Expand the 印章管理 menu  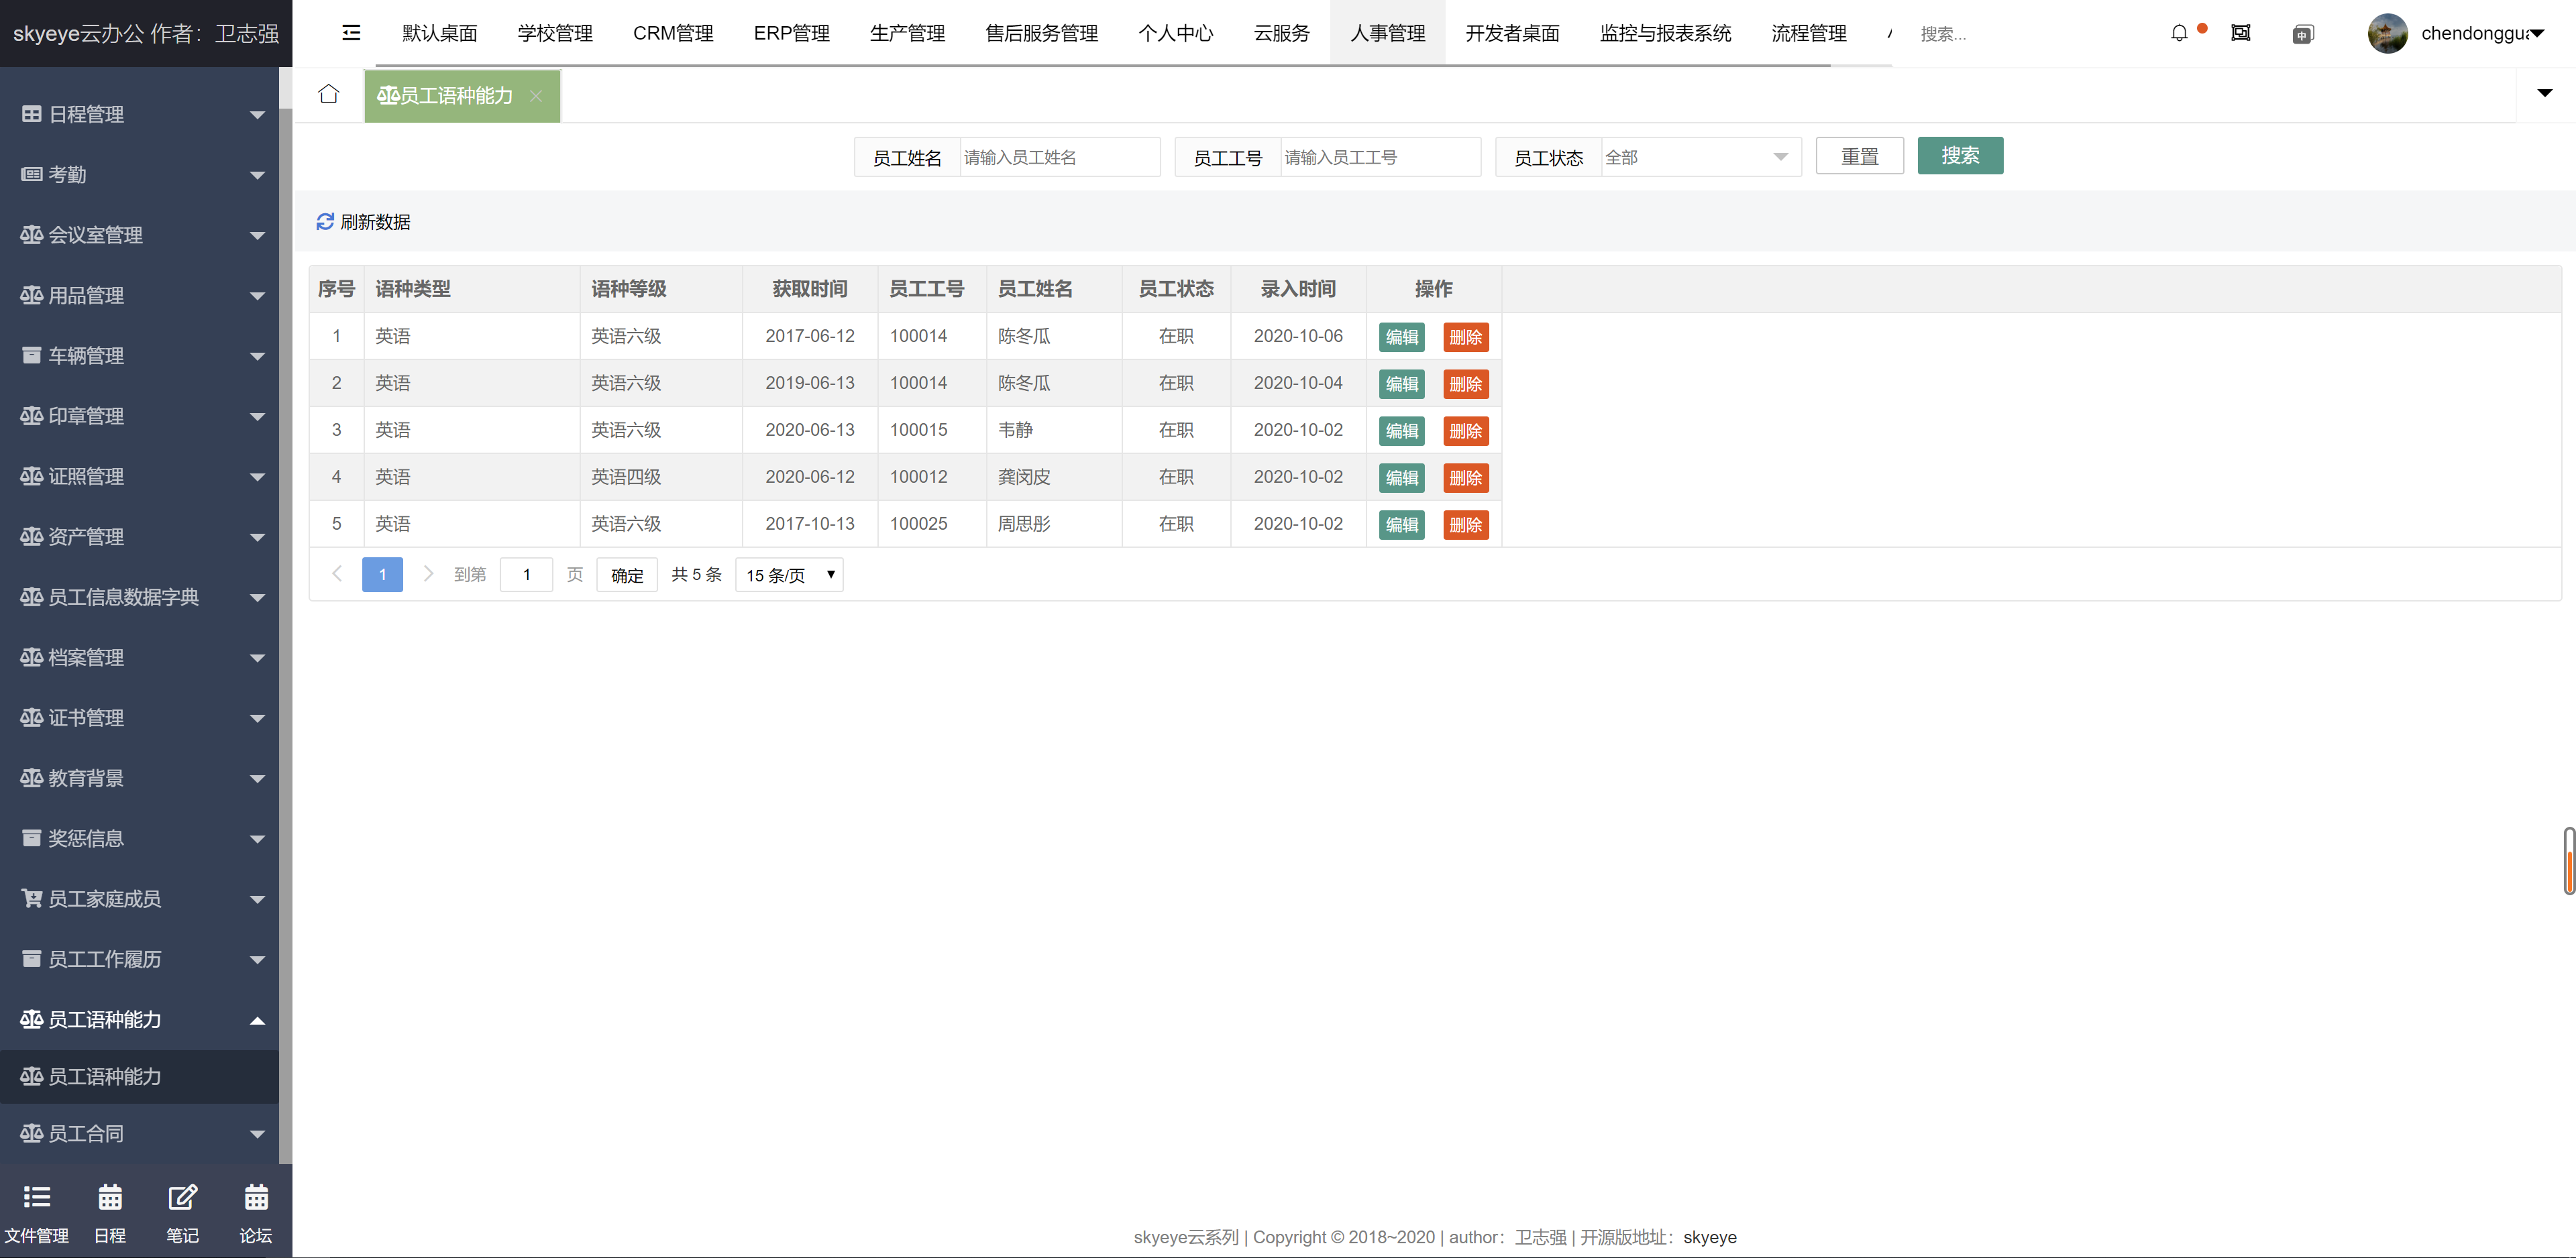point(139,416)
